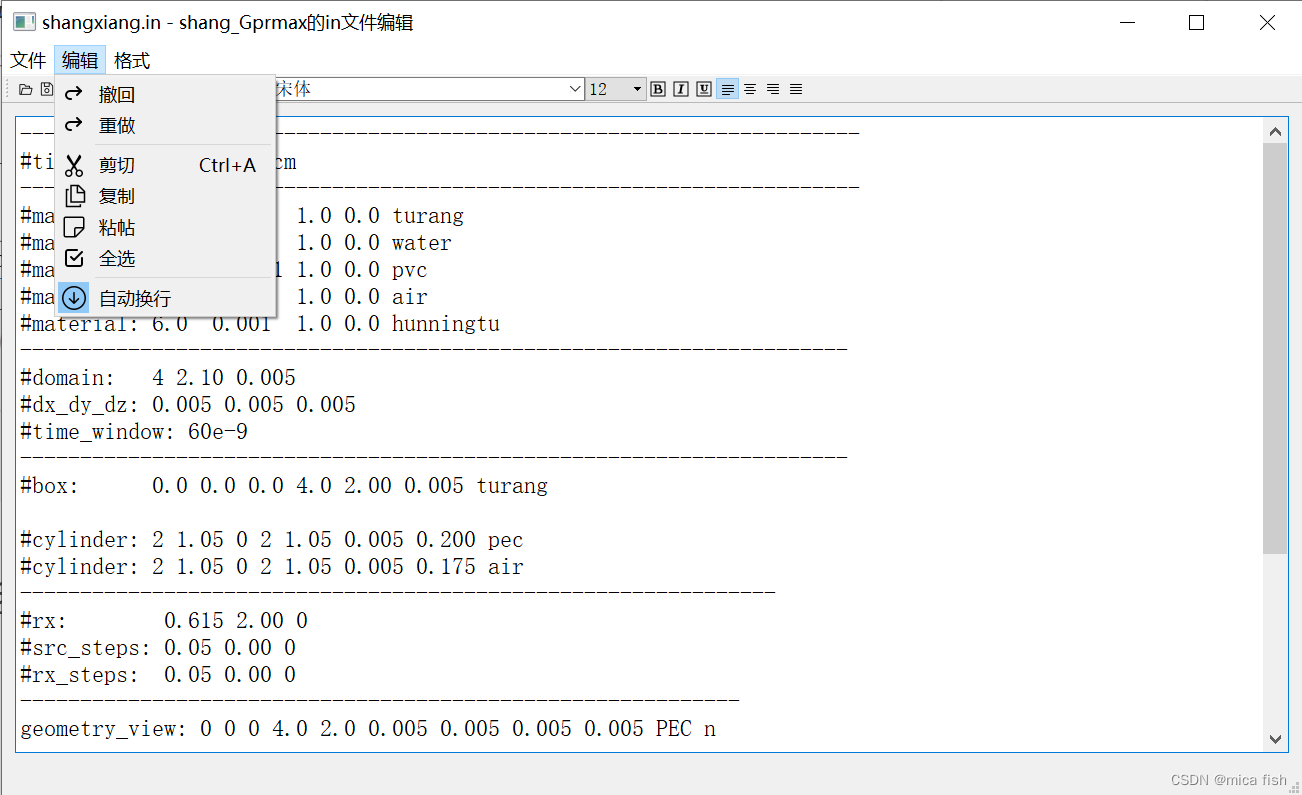1302x795 pixels.
Task: Justify text alignment
Action: 796,89
